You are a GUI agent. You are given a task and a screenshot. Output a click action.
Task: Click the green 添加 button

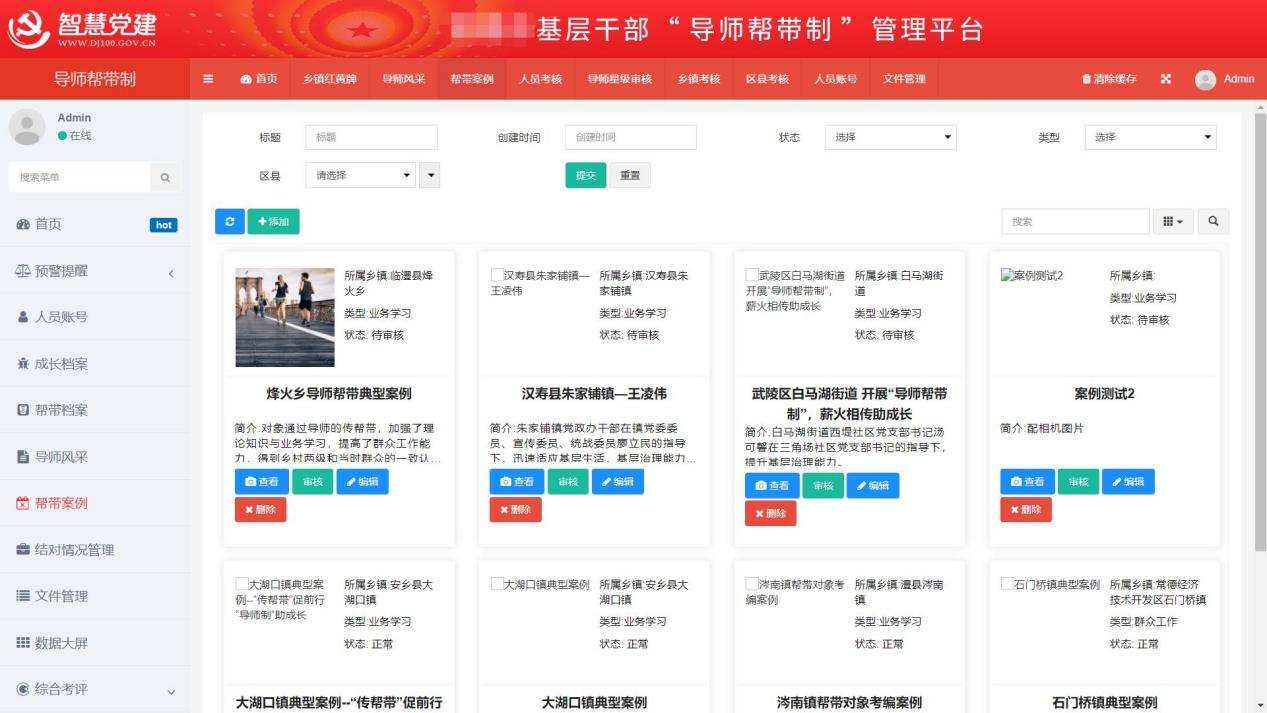click(273, 221)
